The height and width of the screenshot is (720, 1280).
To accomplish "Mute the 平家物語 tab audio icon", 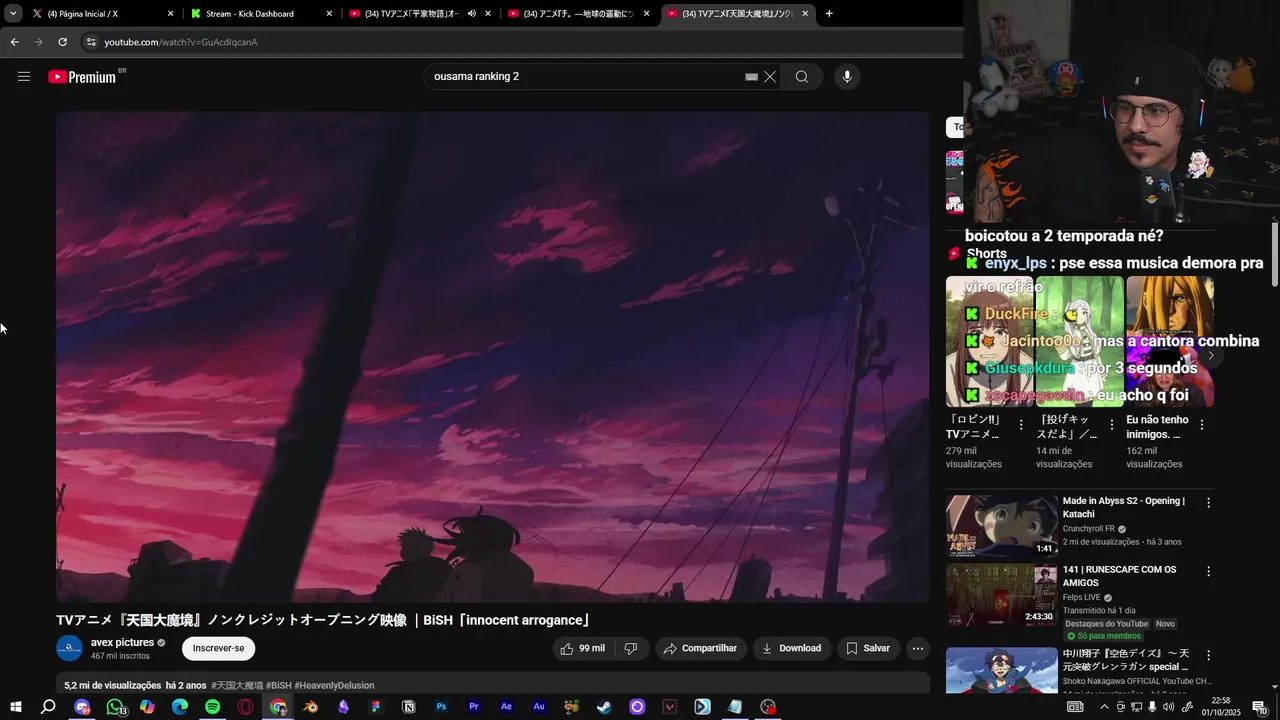I will (x=472, y=14).
